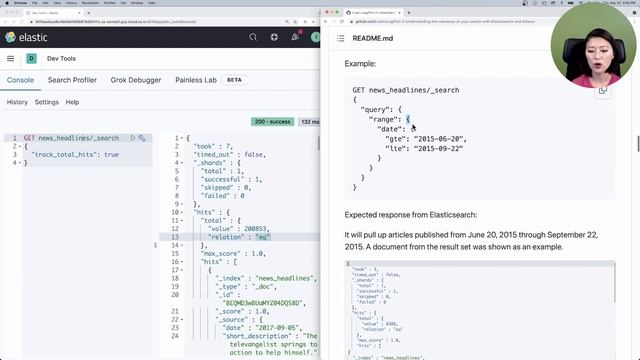Collapse the response root at line 1
The height and width of the screenshot is (360, 640).
point(182,138)
